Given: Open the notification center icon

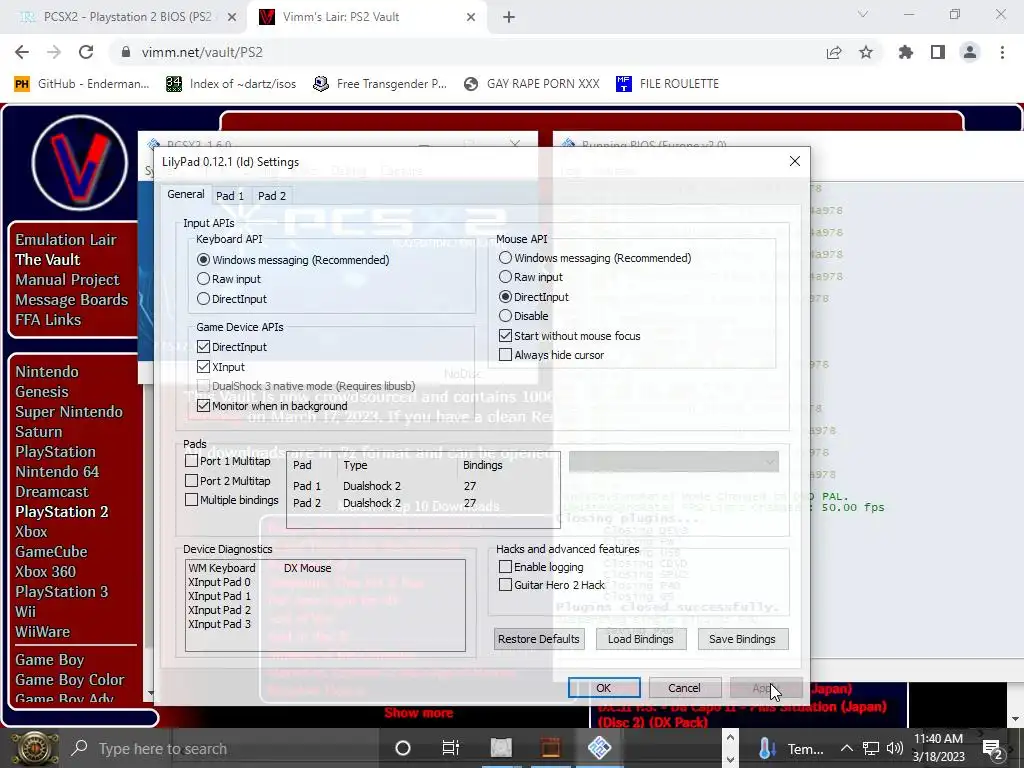Looking at the screenshot, I should (x=993, y=749).
